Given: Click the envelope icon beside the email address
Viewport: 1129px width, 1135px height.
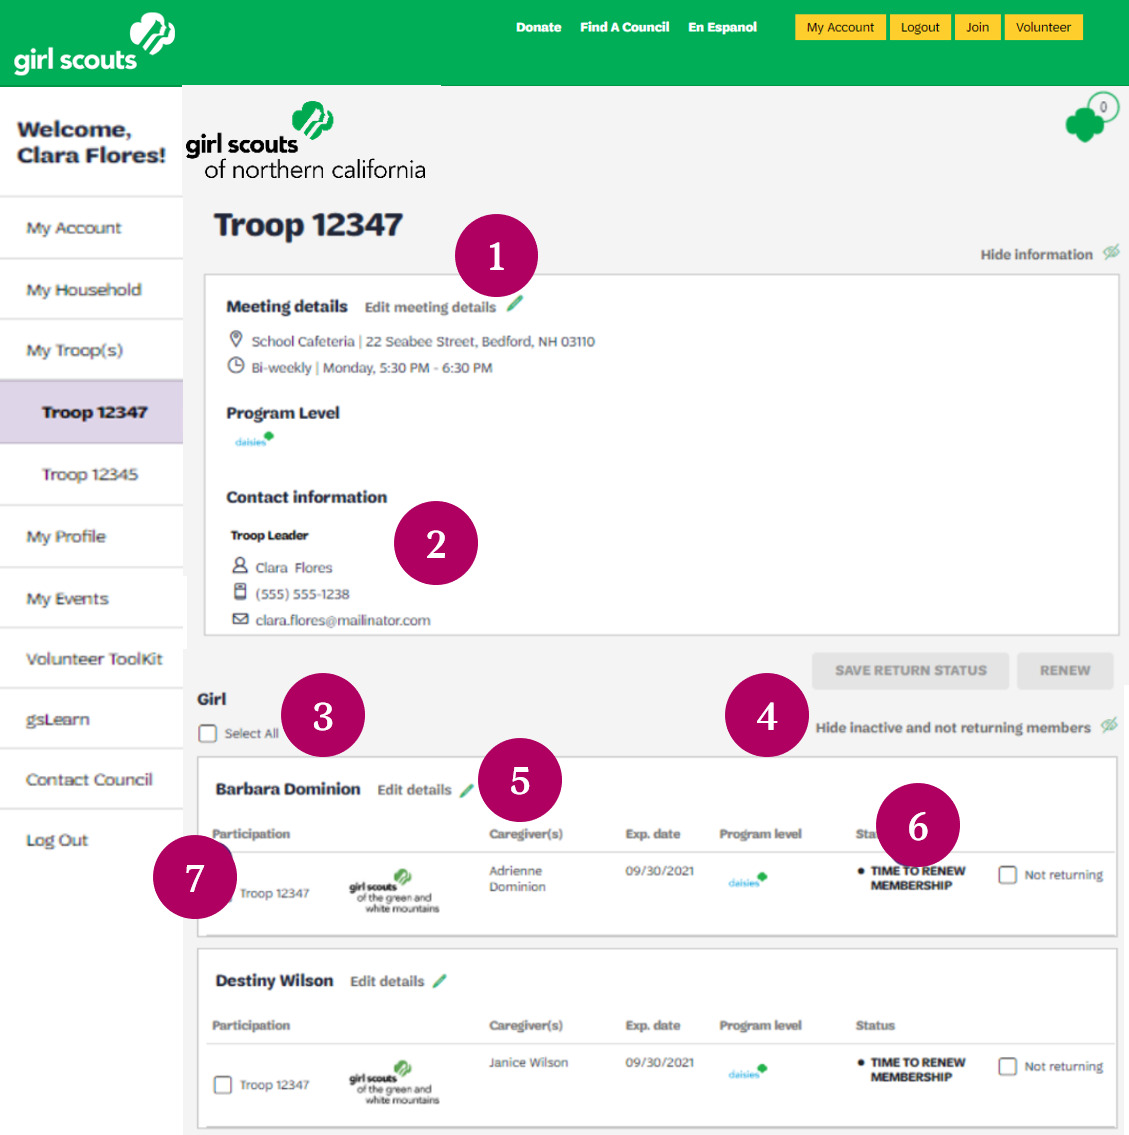Looking at the screenshot, I should (x=240, y=619).
